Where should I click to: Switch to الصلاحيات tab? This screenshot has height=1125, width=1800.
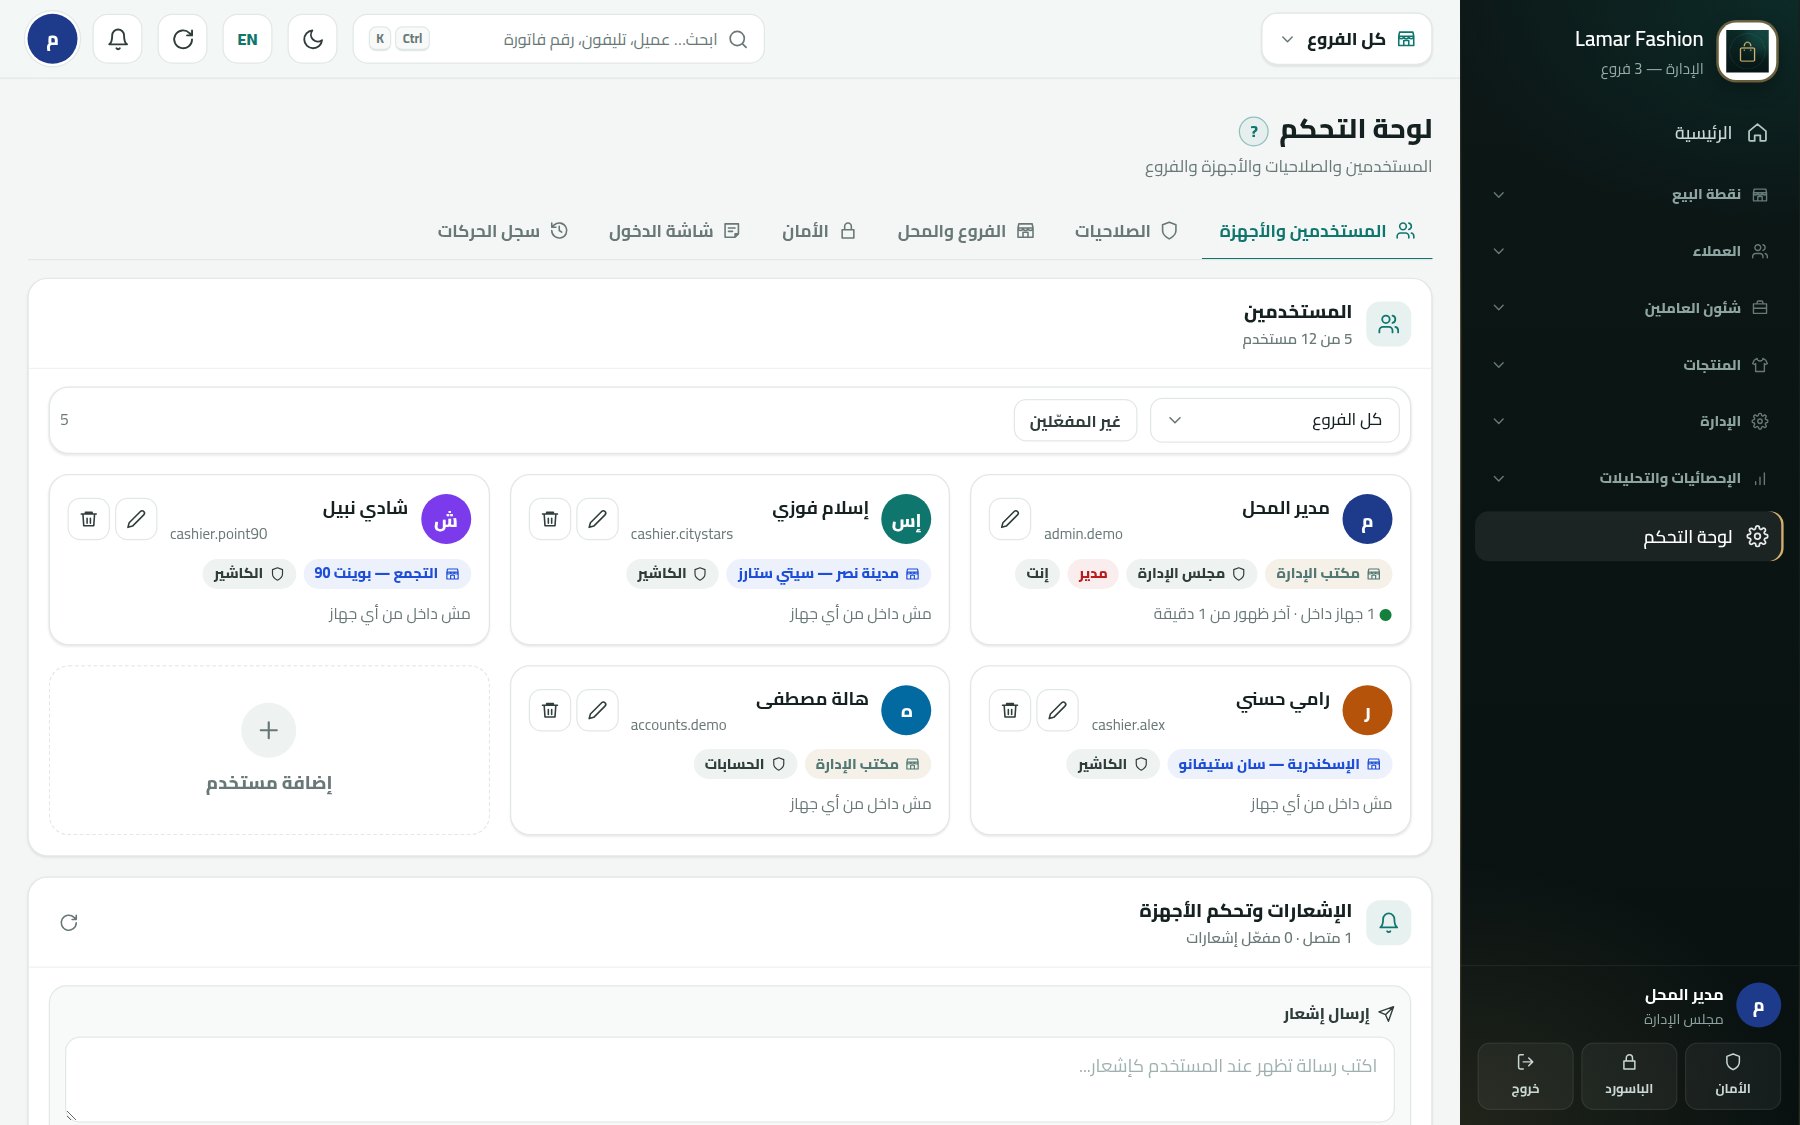click(1126, 231)
